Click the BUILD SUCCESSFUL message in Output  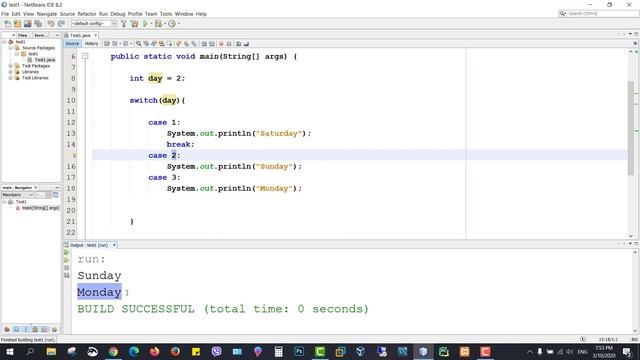[x=223, y=309]
